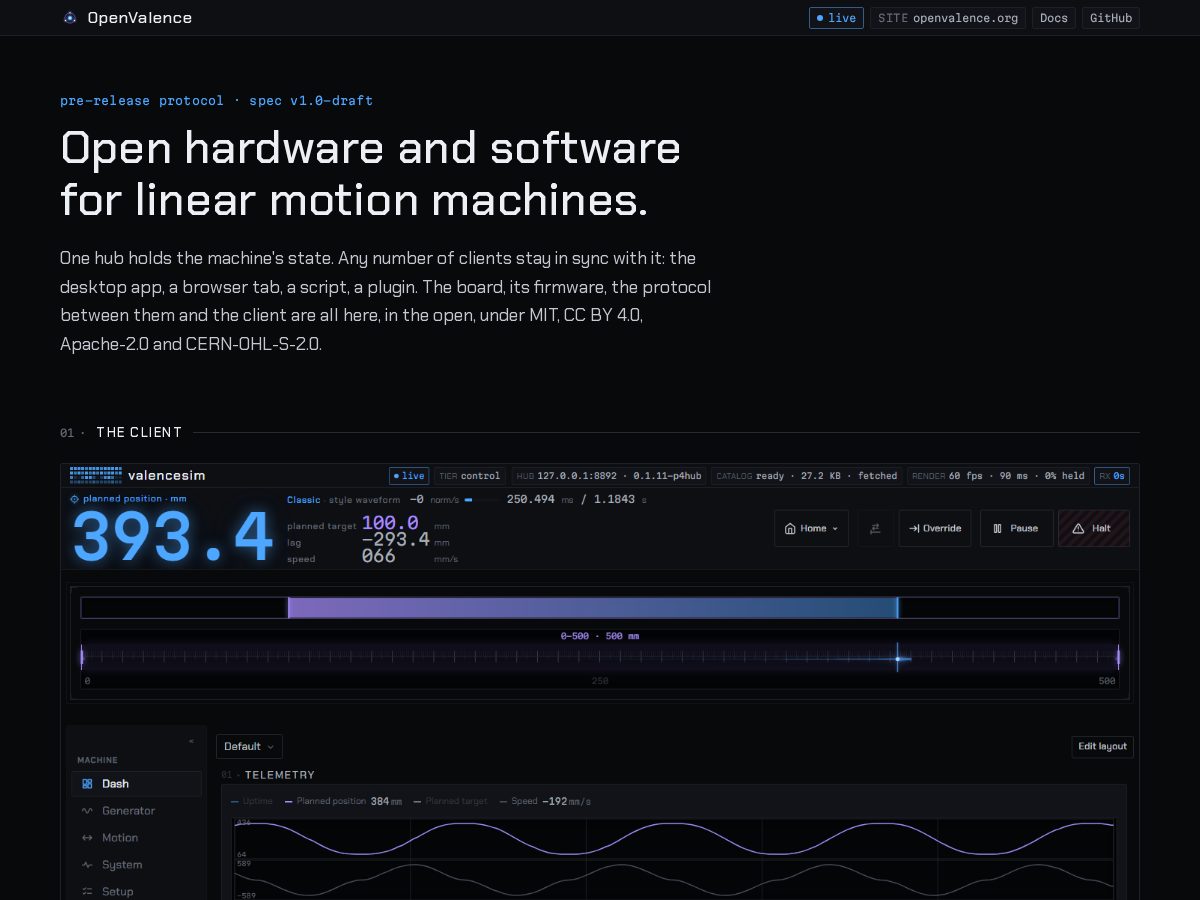Open the SITE openvalence.org link
The height and width of the screenshot is (900, 1200).
coord(948,18)
